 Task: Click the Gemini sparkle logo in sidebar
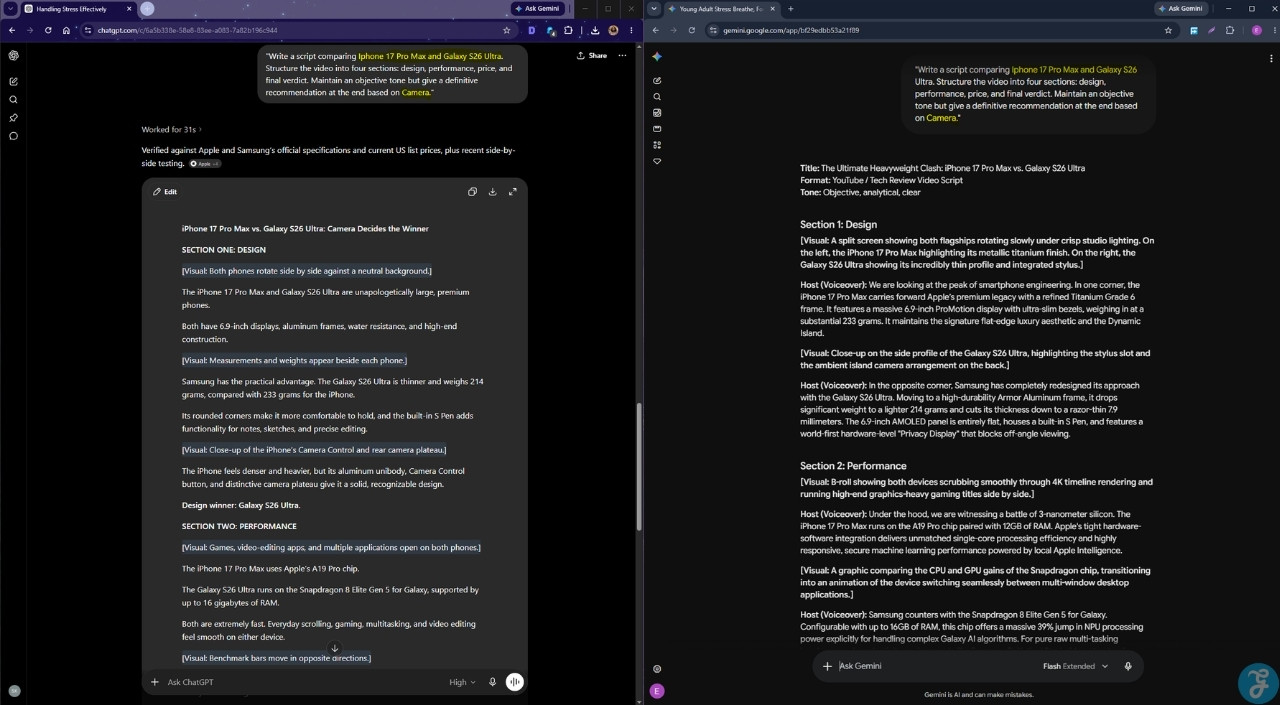tap(657, 56)
